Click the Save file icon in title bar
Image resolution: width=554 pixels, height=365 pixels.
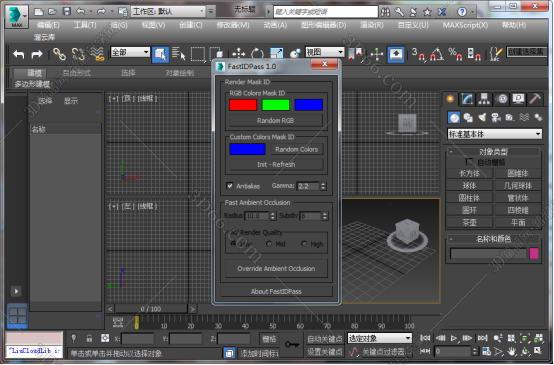67,11
